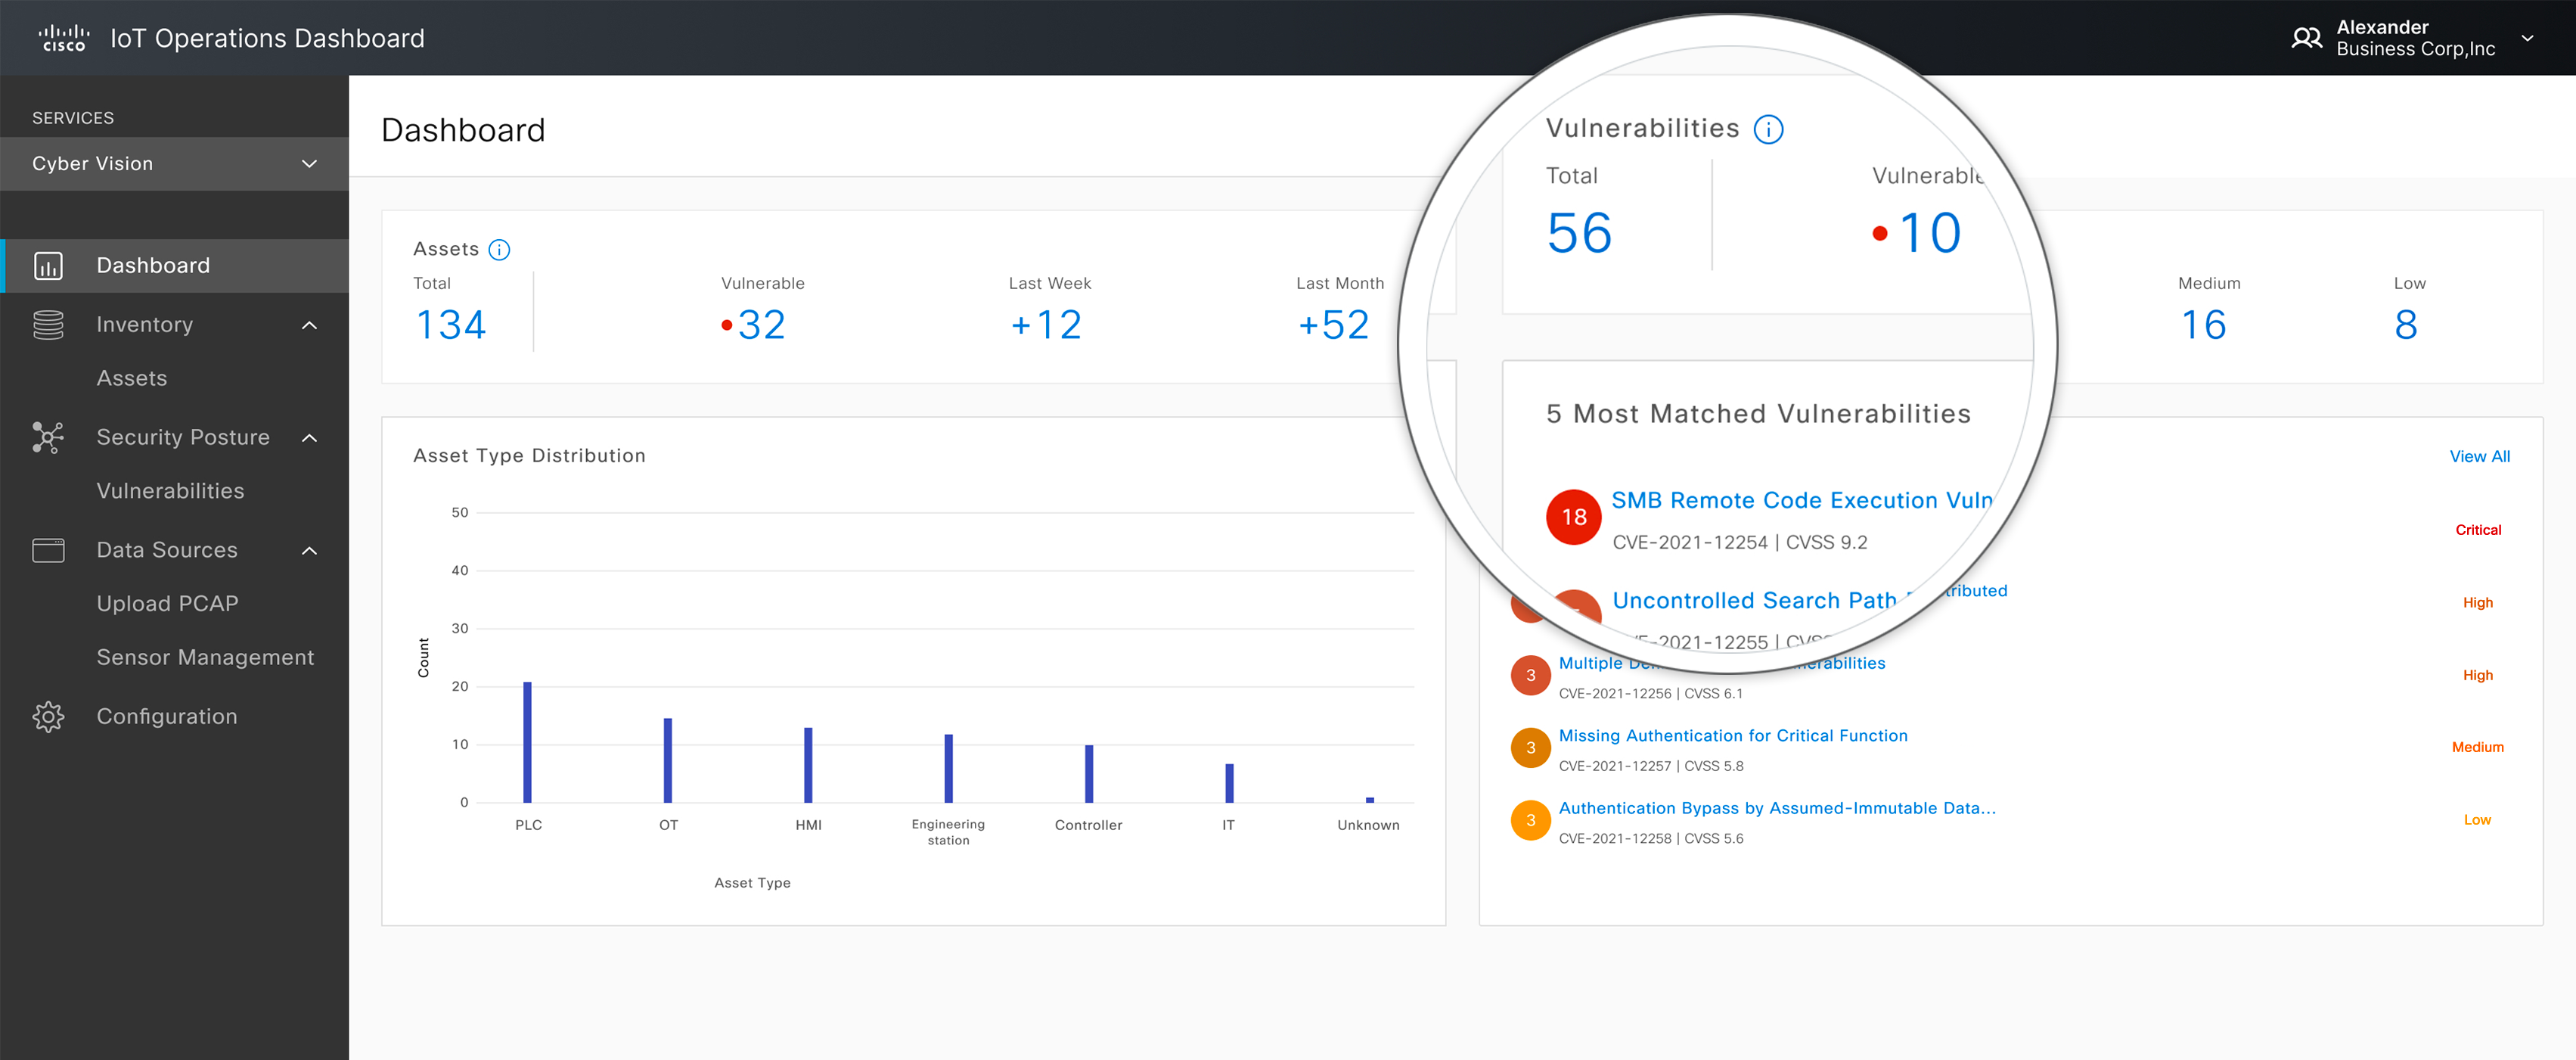Collapse the Security Posture section chevron

point(310,438)
